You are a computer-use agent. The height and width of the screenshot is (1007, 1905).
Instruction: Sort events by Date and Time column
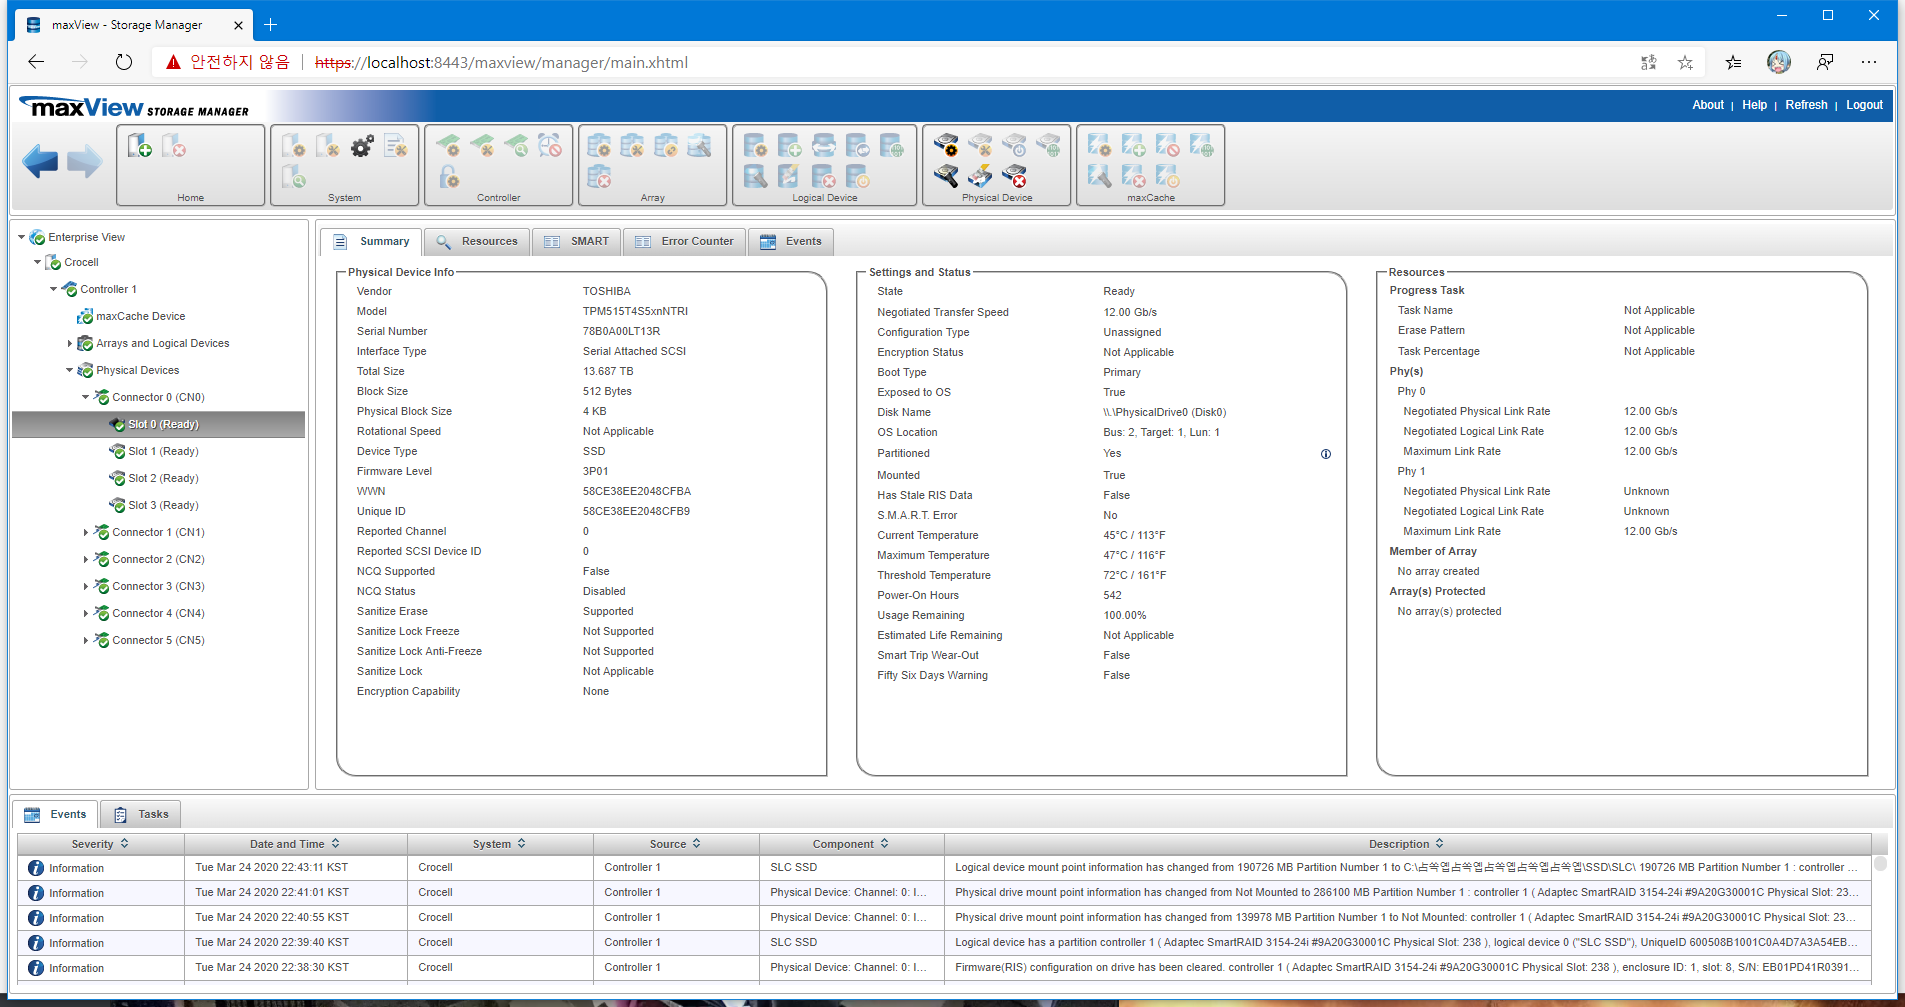click(295, 844)
